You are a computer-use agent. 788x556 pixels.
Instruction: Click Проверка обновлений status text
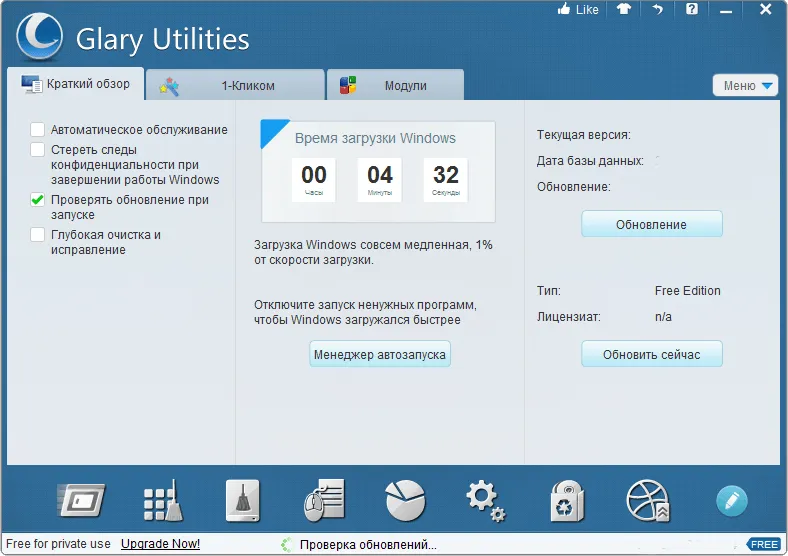click(368, 545)
